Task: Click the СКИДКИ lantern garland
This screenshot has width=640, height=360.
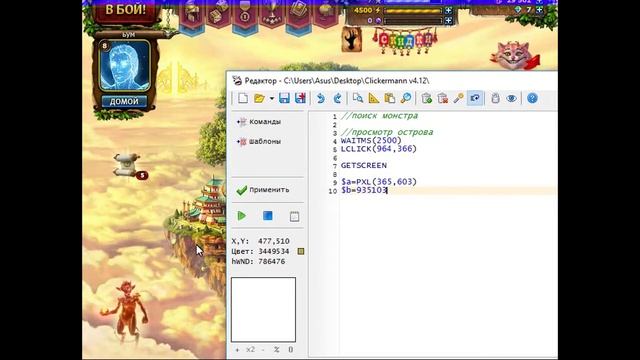Action: pyautogui.click(x=404, y=41)
